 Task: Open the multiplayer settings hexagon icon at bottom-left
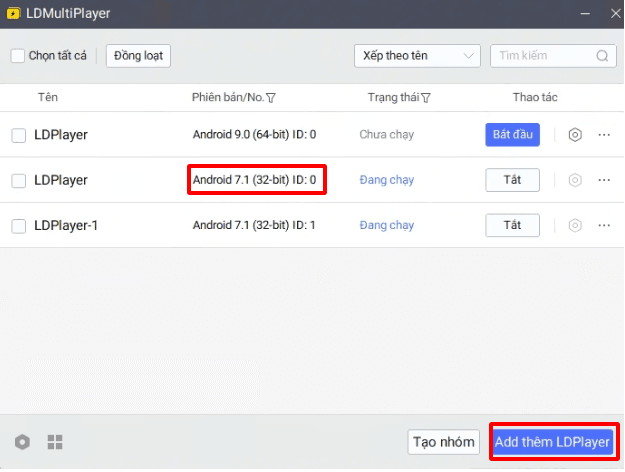click(x=23, y=442)
